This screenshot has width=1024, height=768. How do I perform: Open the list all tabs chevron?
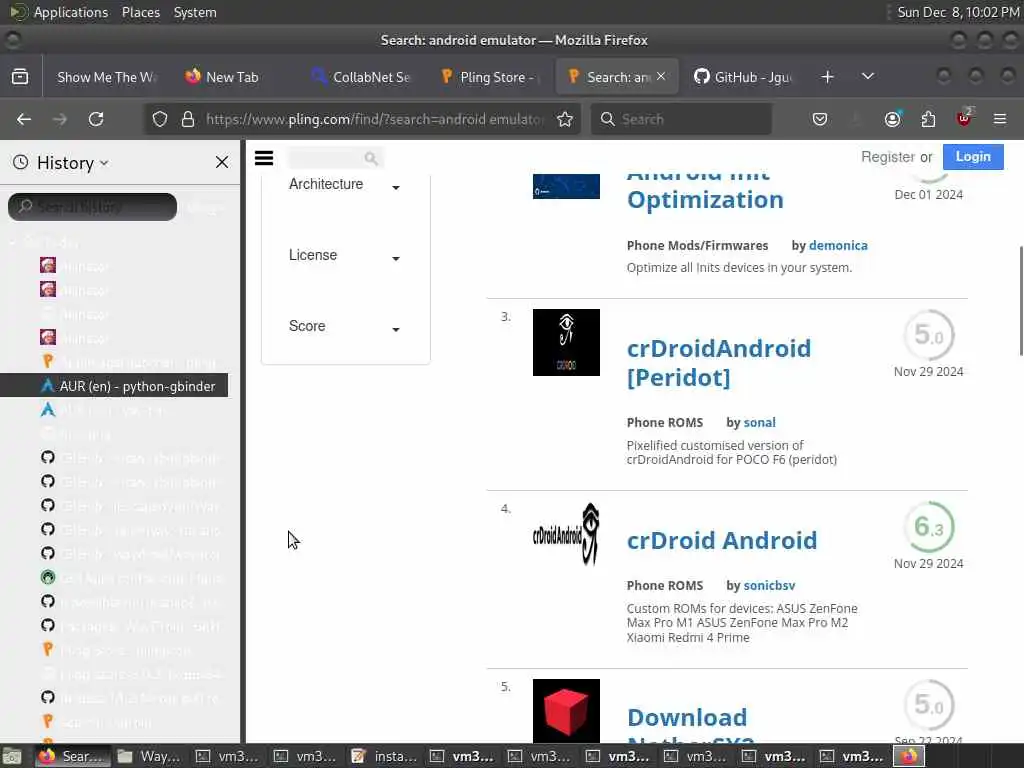(868, 76)
